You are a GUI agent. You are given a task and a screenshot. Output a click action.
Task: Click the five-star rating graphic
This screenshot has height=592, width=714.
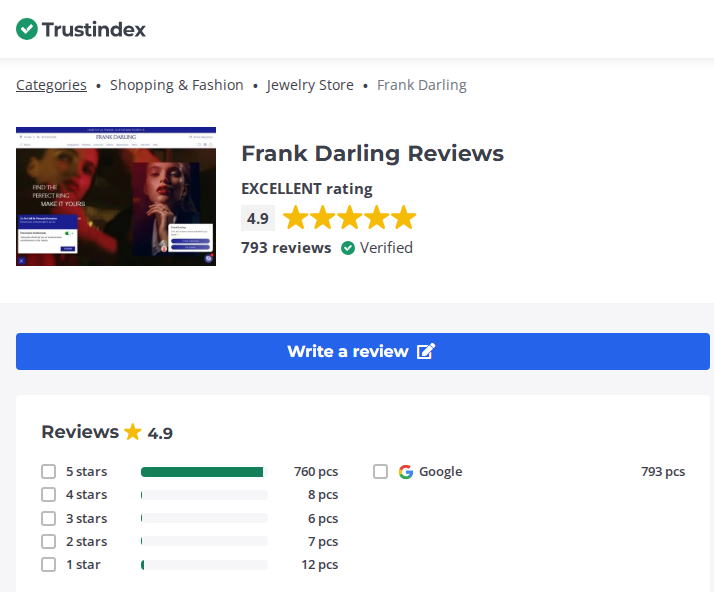349,217
